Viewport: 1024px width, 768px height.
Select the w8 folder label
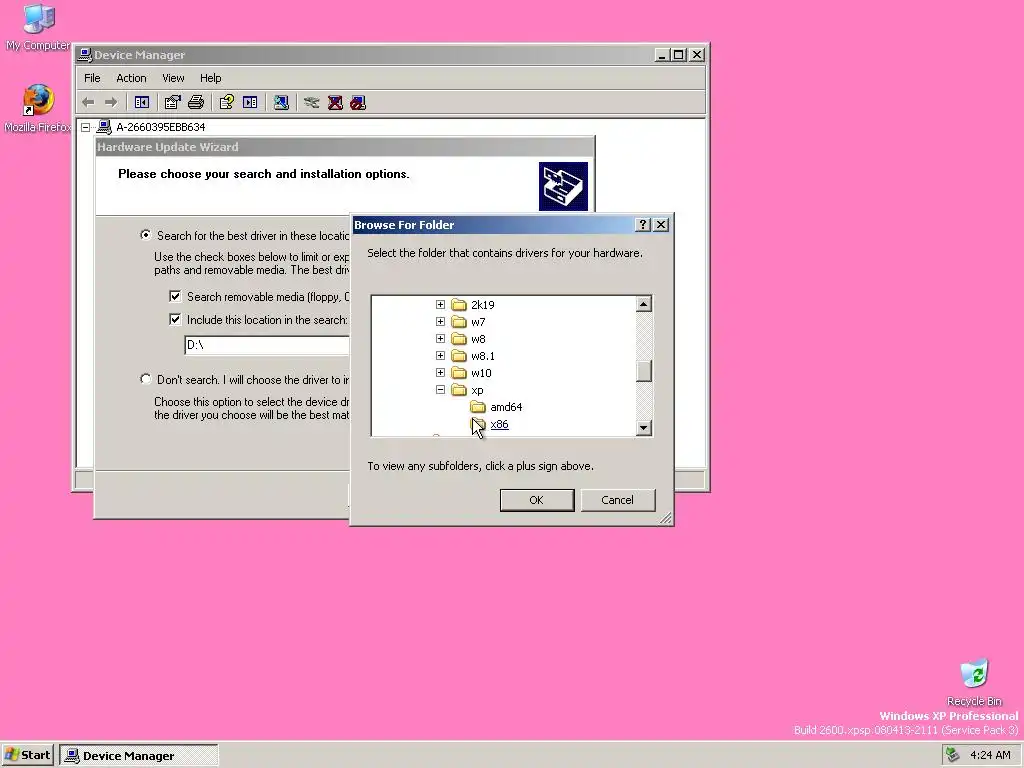point(478,339)
